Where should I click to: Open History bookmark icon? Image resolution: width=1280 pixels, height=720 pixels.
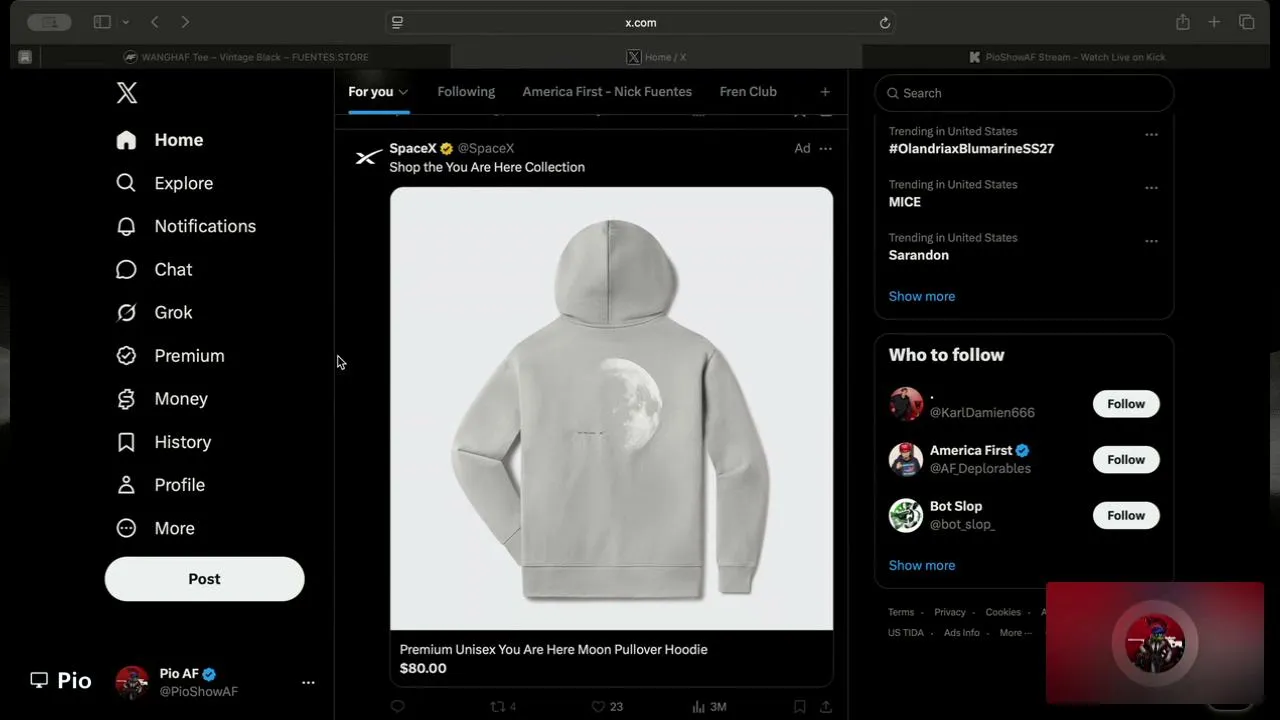click(x=126, y=442)
